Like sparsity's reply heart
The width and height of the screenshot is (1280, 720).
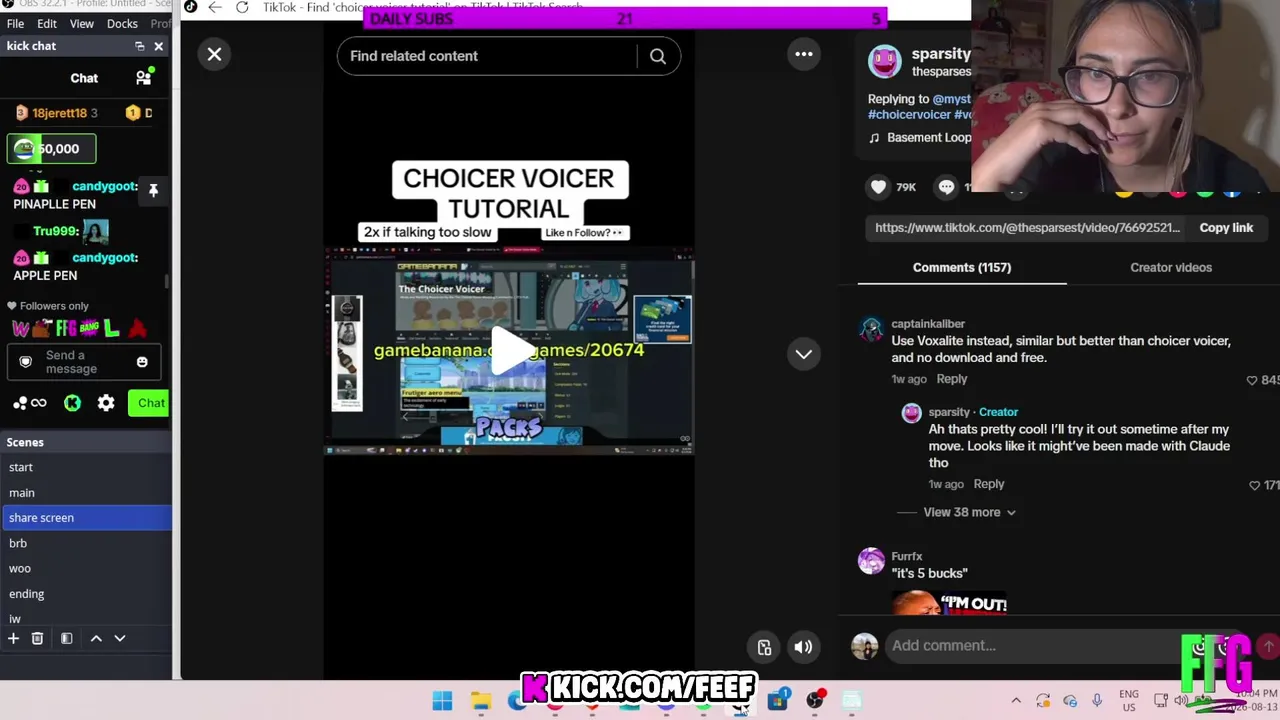tap(1255, 485)
